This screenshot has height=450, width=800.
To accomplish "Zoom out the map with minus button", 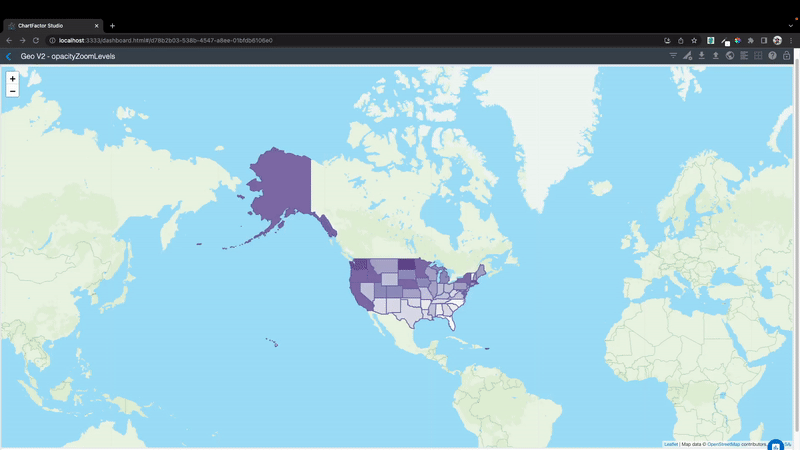I will pyautogui.click(x=12, y=91).
